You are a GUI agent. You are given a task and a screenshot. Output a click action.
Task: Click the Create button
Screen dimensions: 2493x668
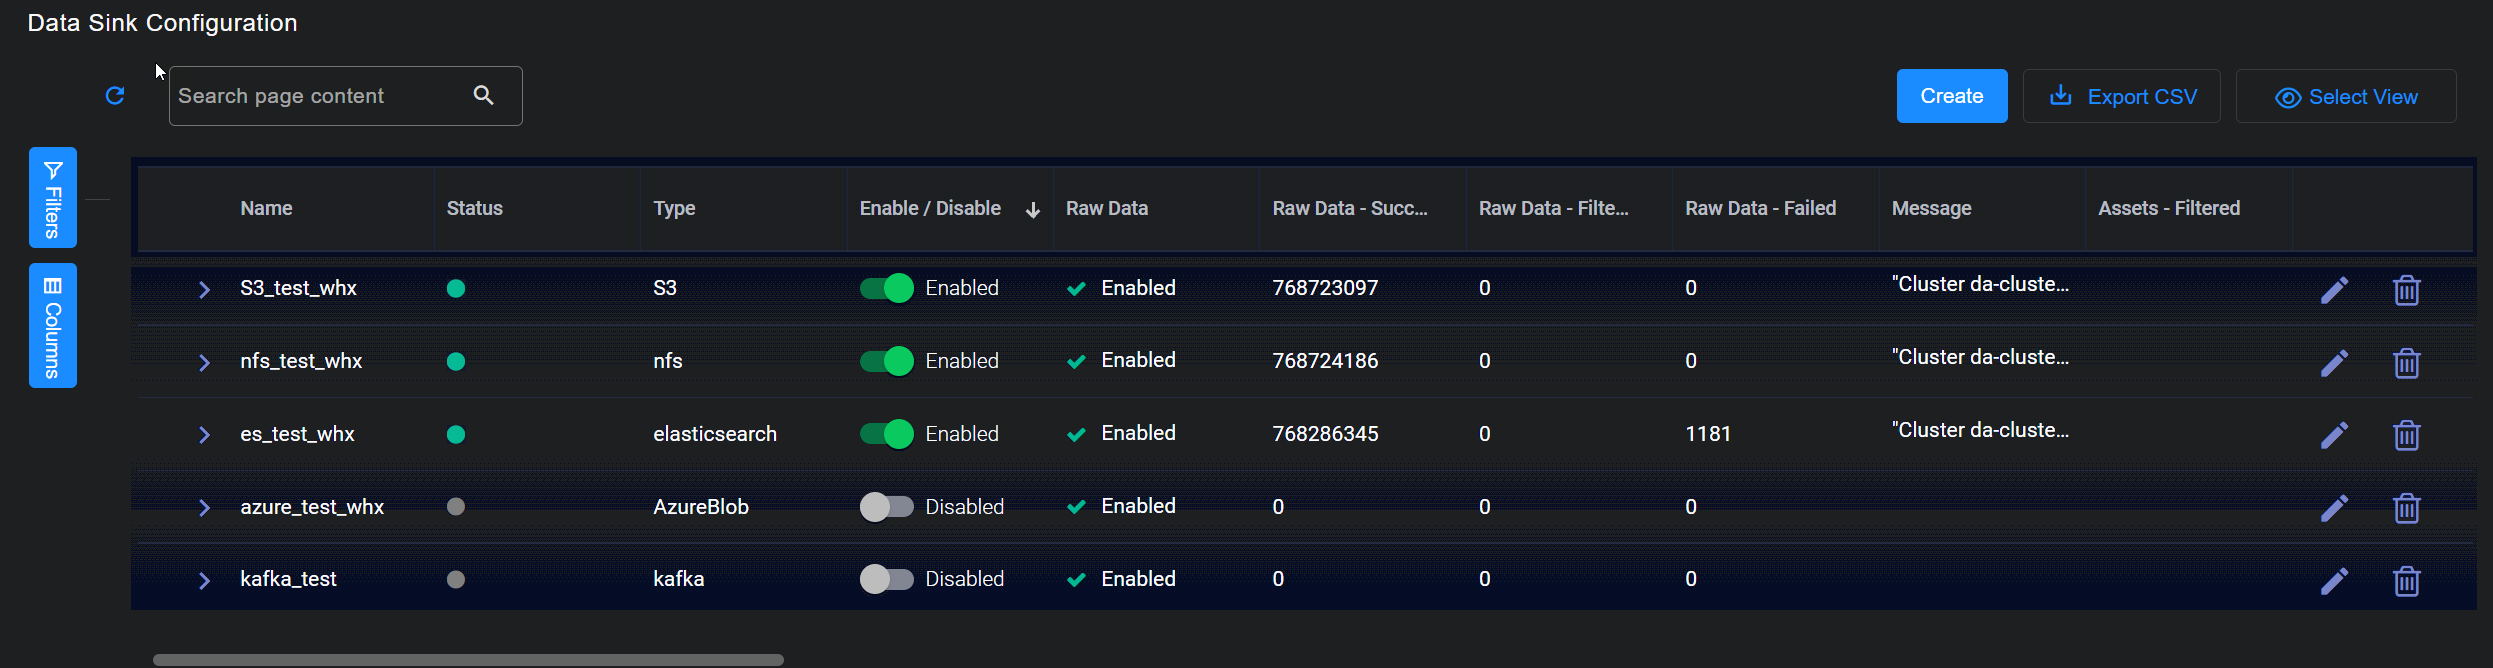point(1951,96)
